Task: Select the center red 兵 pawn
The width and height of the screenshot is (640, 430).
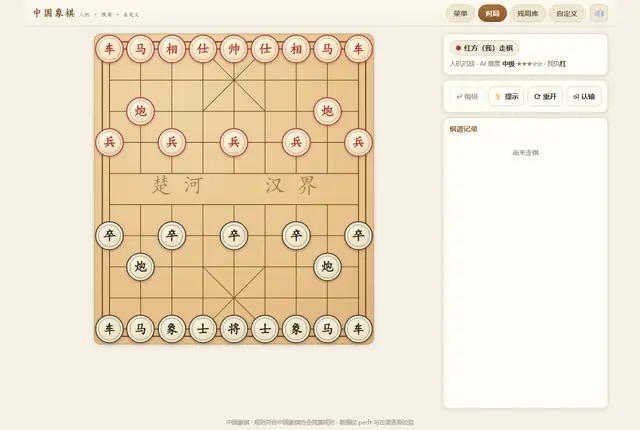Action: [234, 142]
